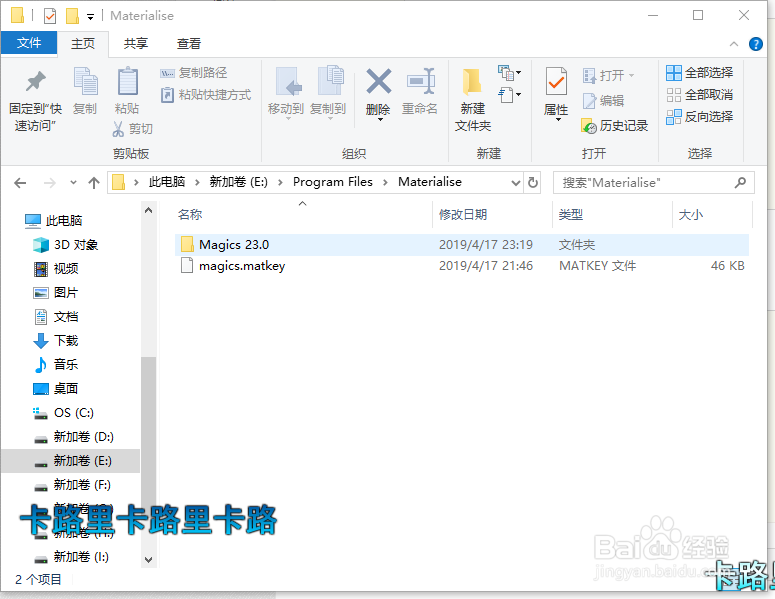Click 编辑 (Edit) in the ribbon
775x599 pixels.
pos(603,101)
